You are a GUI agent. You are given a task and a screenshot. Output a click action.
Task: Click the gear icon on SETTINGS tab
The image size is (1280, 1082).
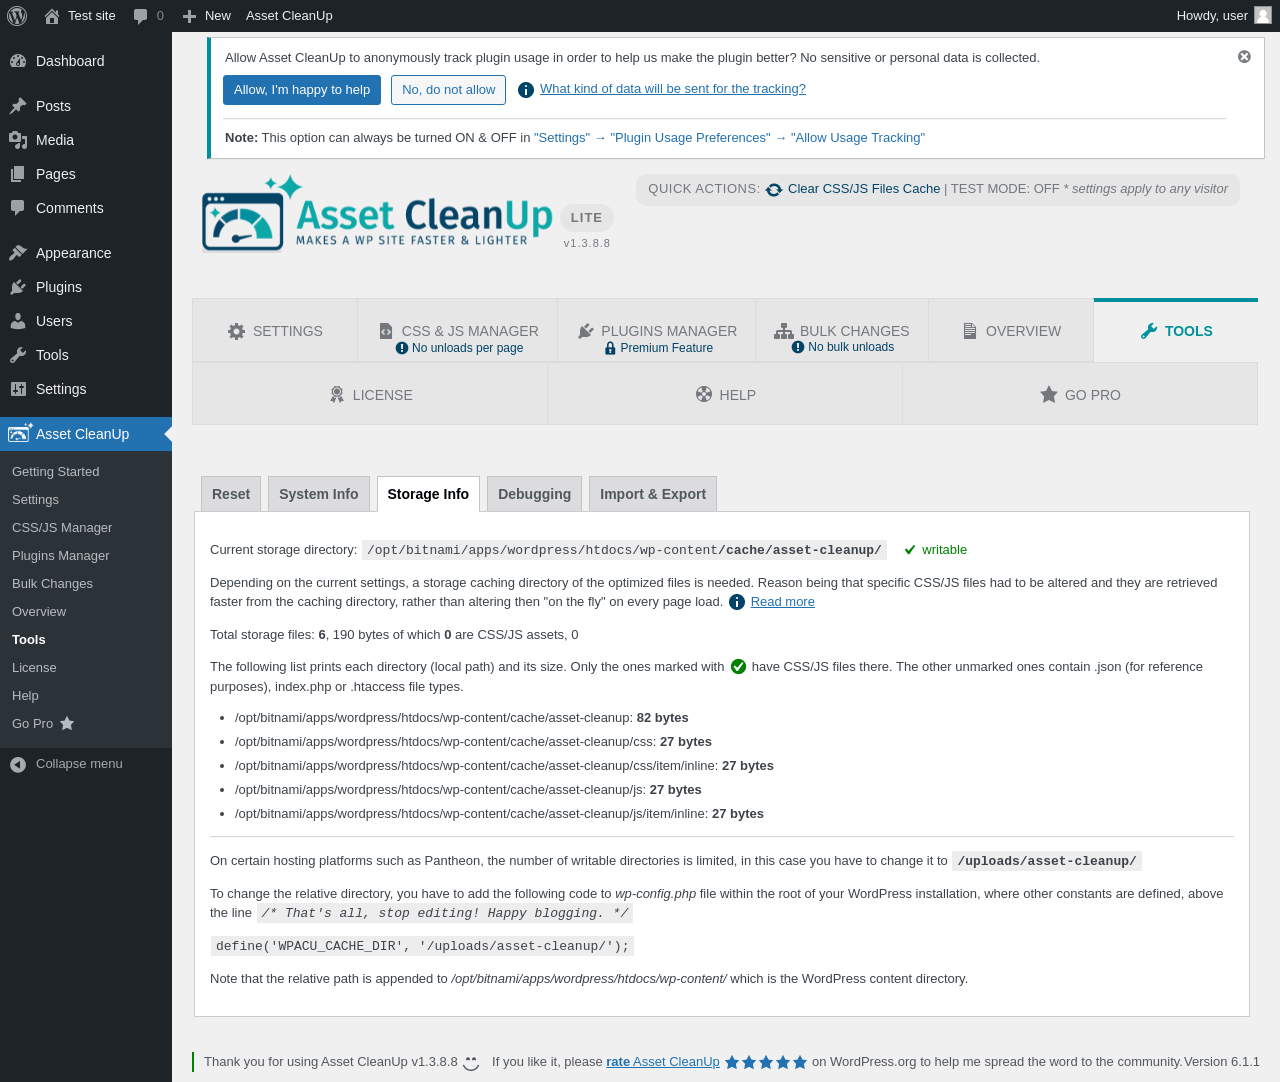click(236, 331)
